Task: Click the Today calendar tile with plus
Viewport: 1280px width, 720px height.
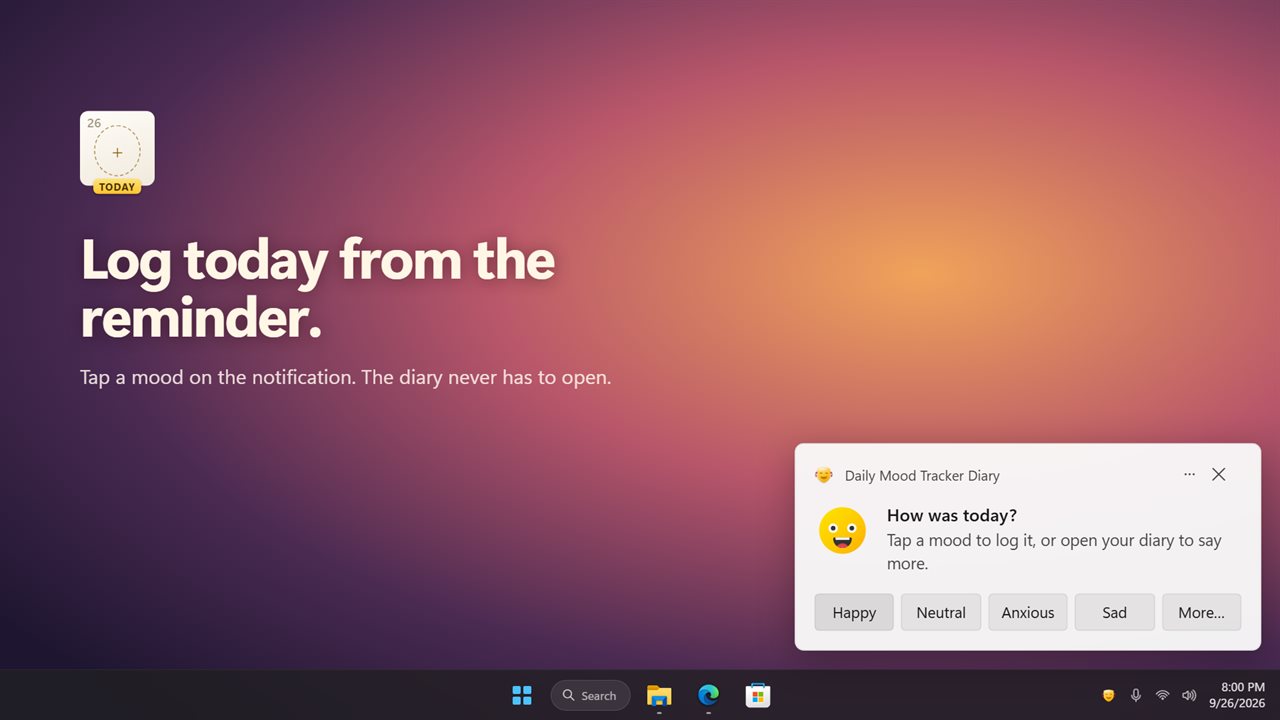Action: click(117, 152)
